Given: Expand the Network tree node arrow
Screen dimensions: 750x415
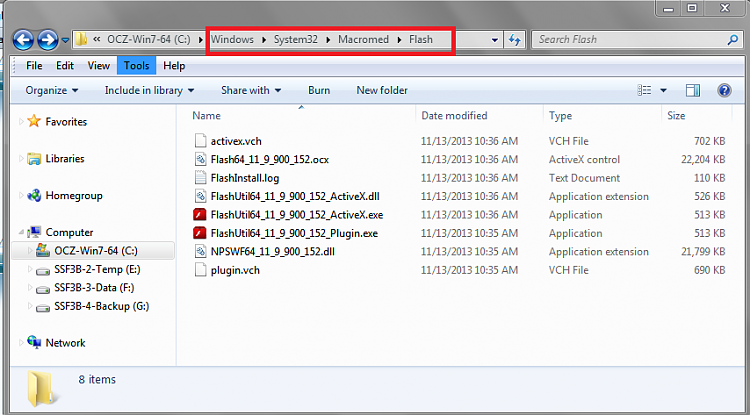Looking at the screenshot, I should pyautogui.click(x=21, y=343).
